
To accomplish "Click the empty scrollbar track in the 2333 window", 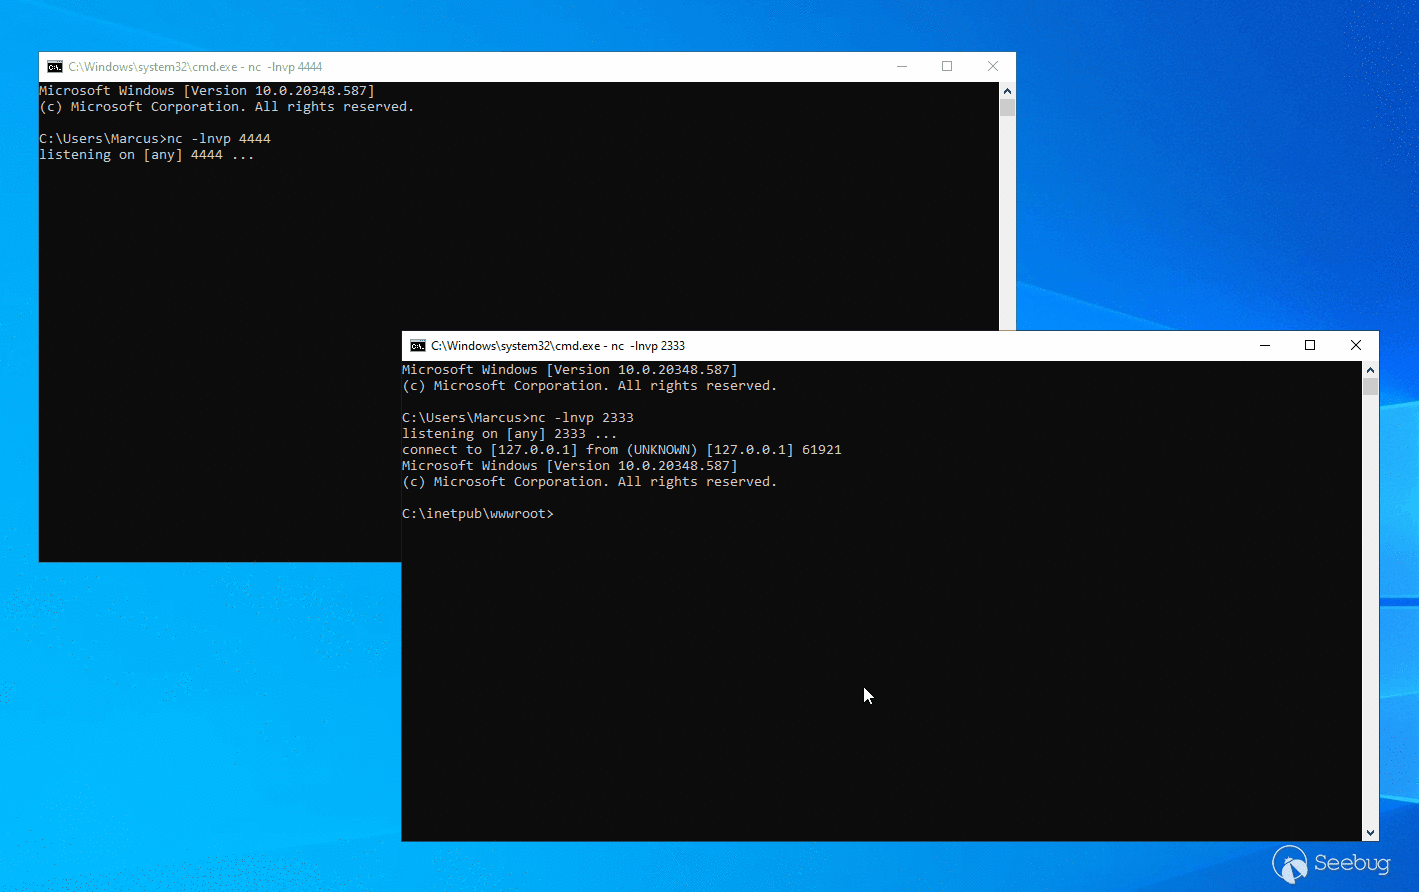I will (1370, 600).
